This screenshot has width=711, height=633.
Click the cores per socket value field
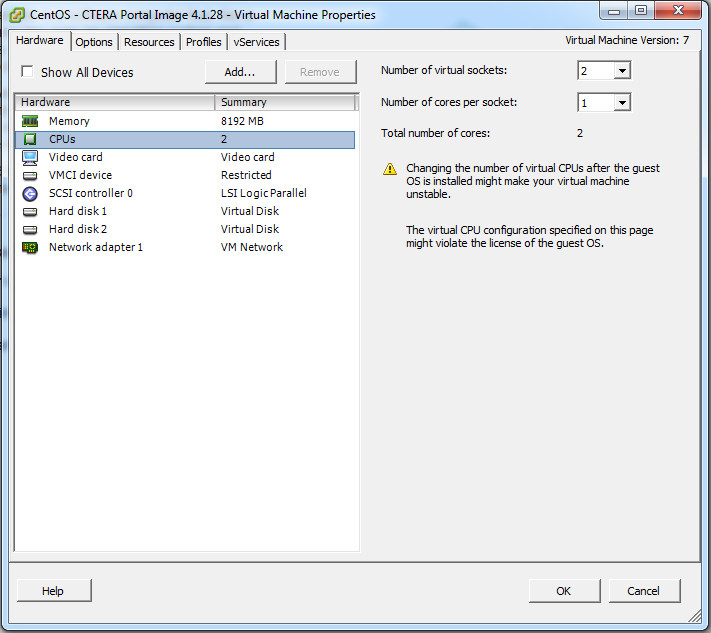click(596, 103)
